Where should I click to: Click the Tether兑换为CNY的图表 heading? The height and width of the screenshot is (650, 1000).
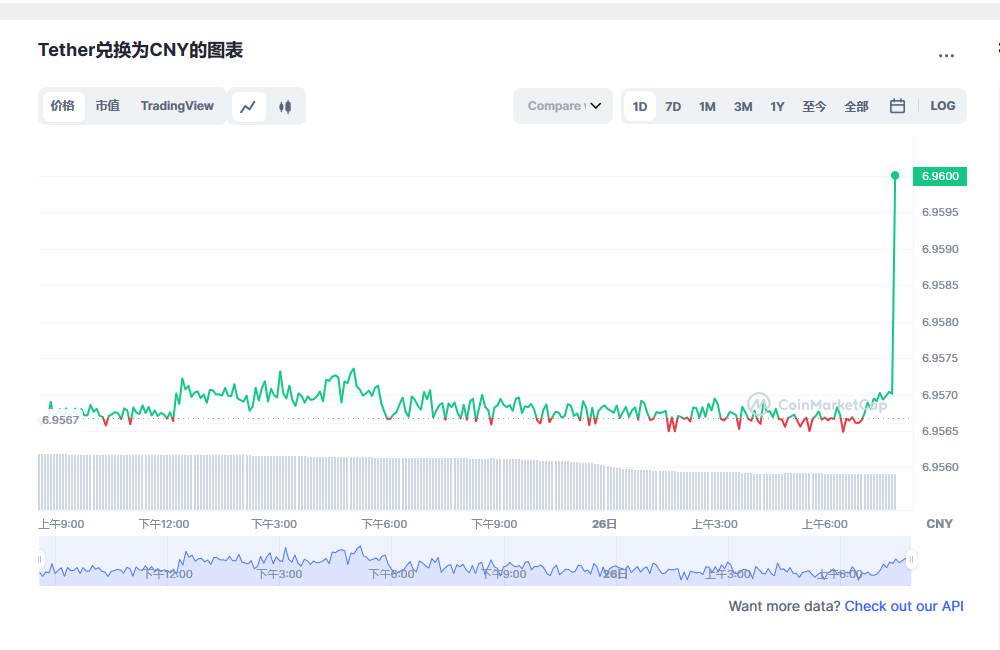pyautogui.click(x=140, y=50)
